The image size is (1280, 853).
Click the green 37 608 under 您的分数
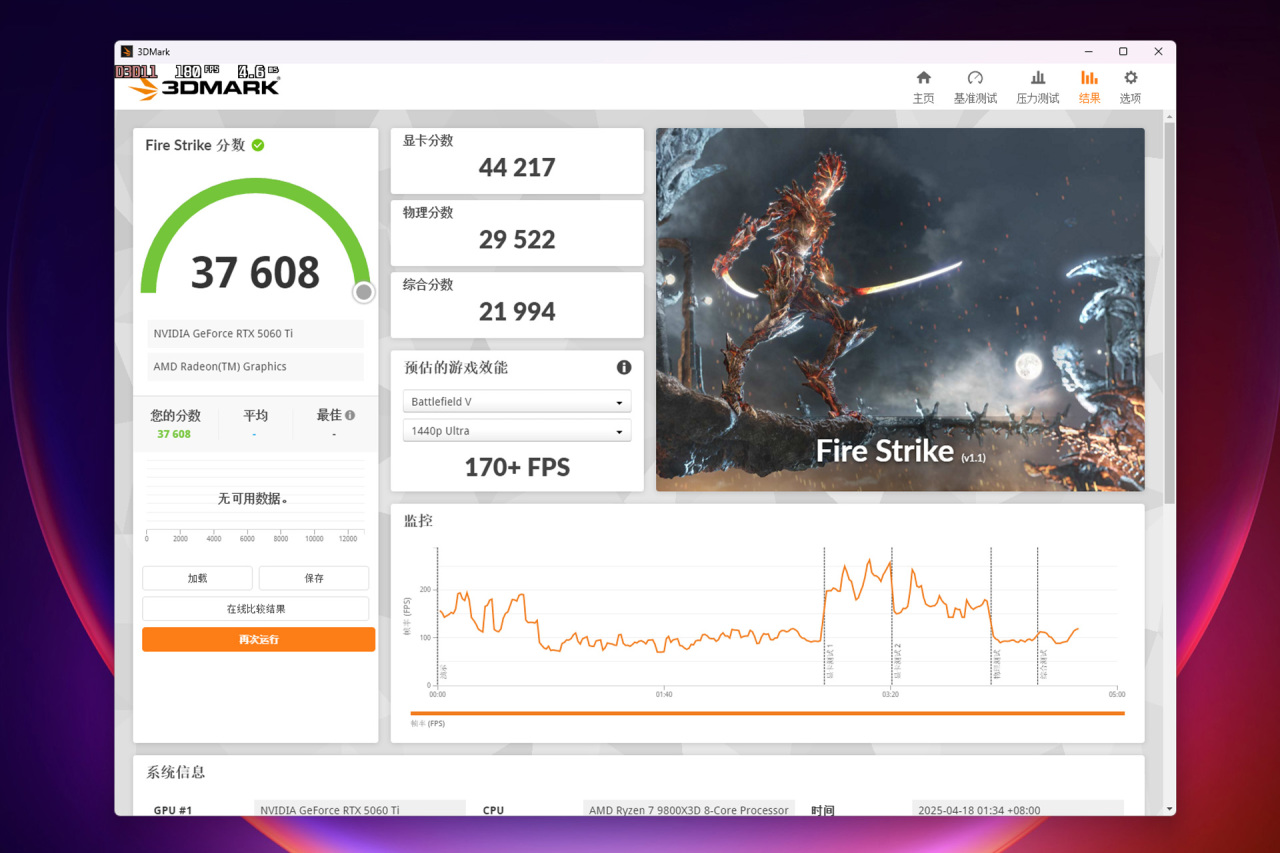pyautogui.click(x=174, y=434)
